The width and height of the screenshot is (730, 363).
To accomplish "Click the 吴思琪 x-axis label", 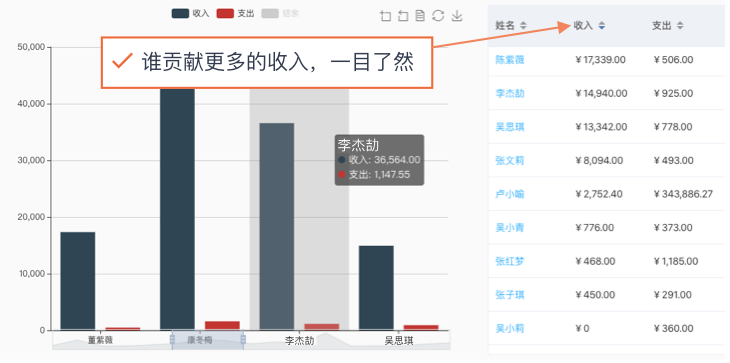I will 399,341.
